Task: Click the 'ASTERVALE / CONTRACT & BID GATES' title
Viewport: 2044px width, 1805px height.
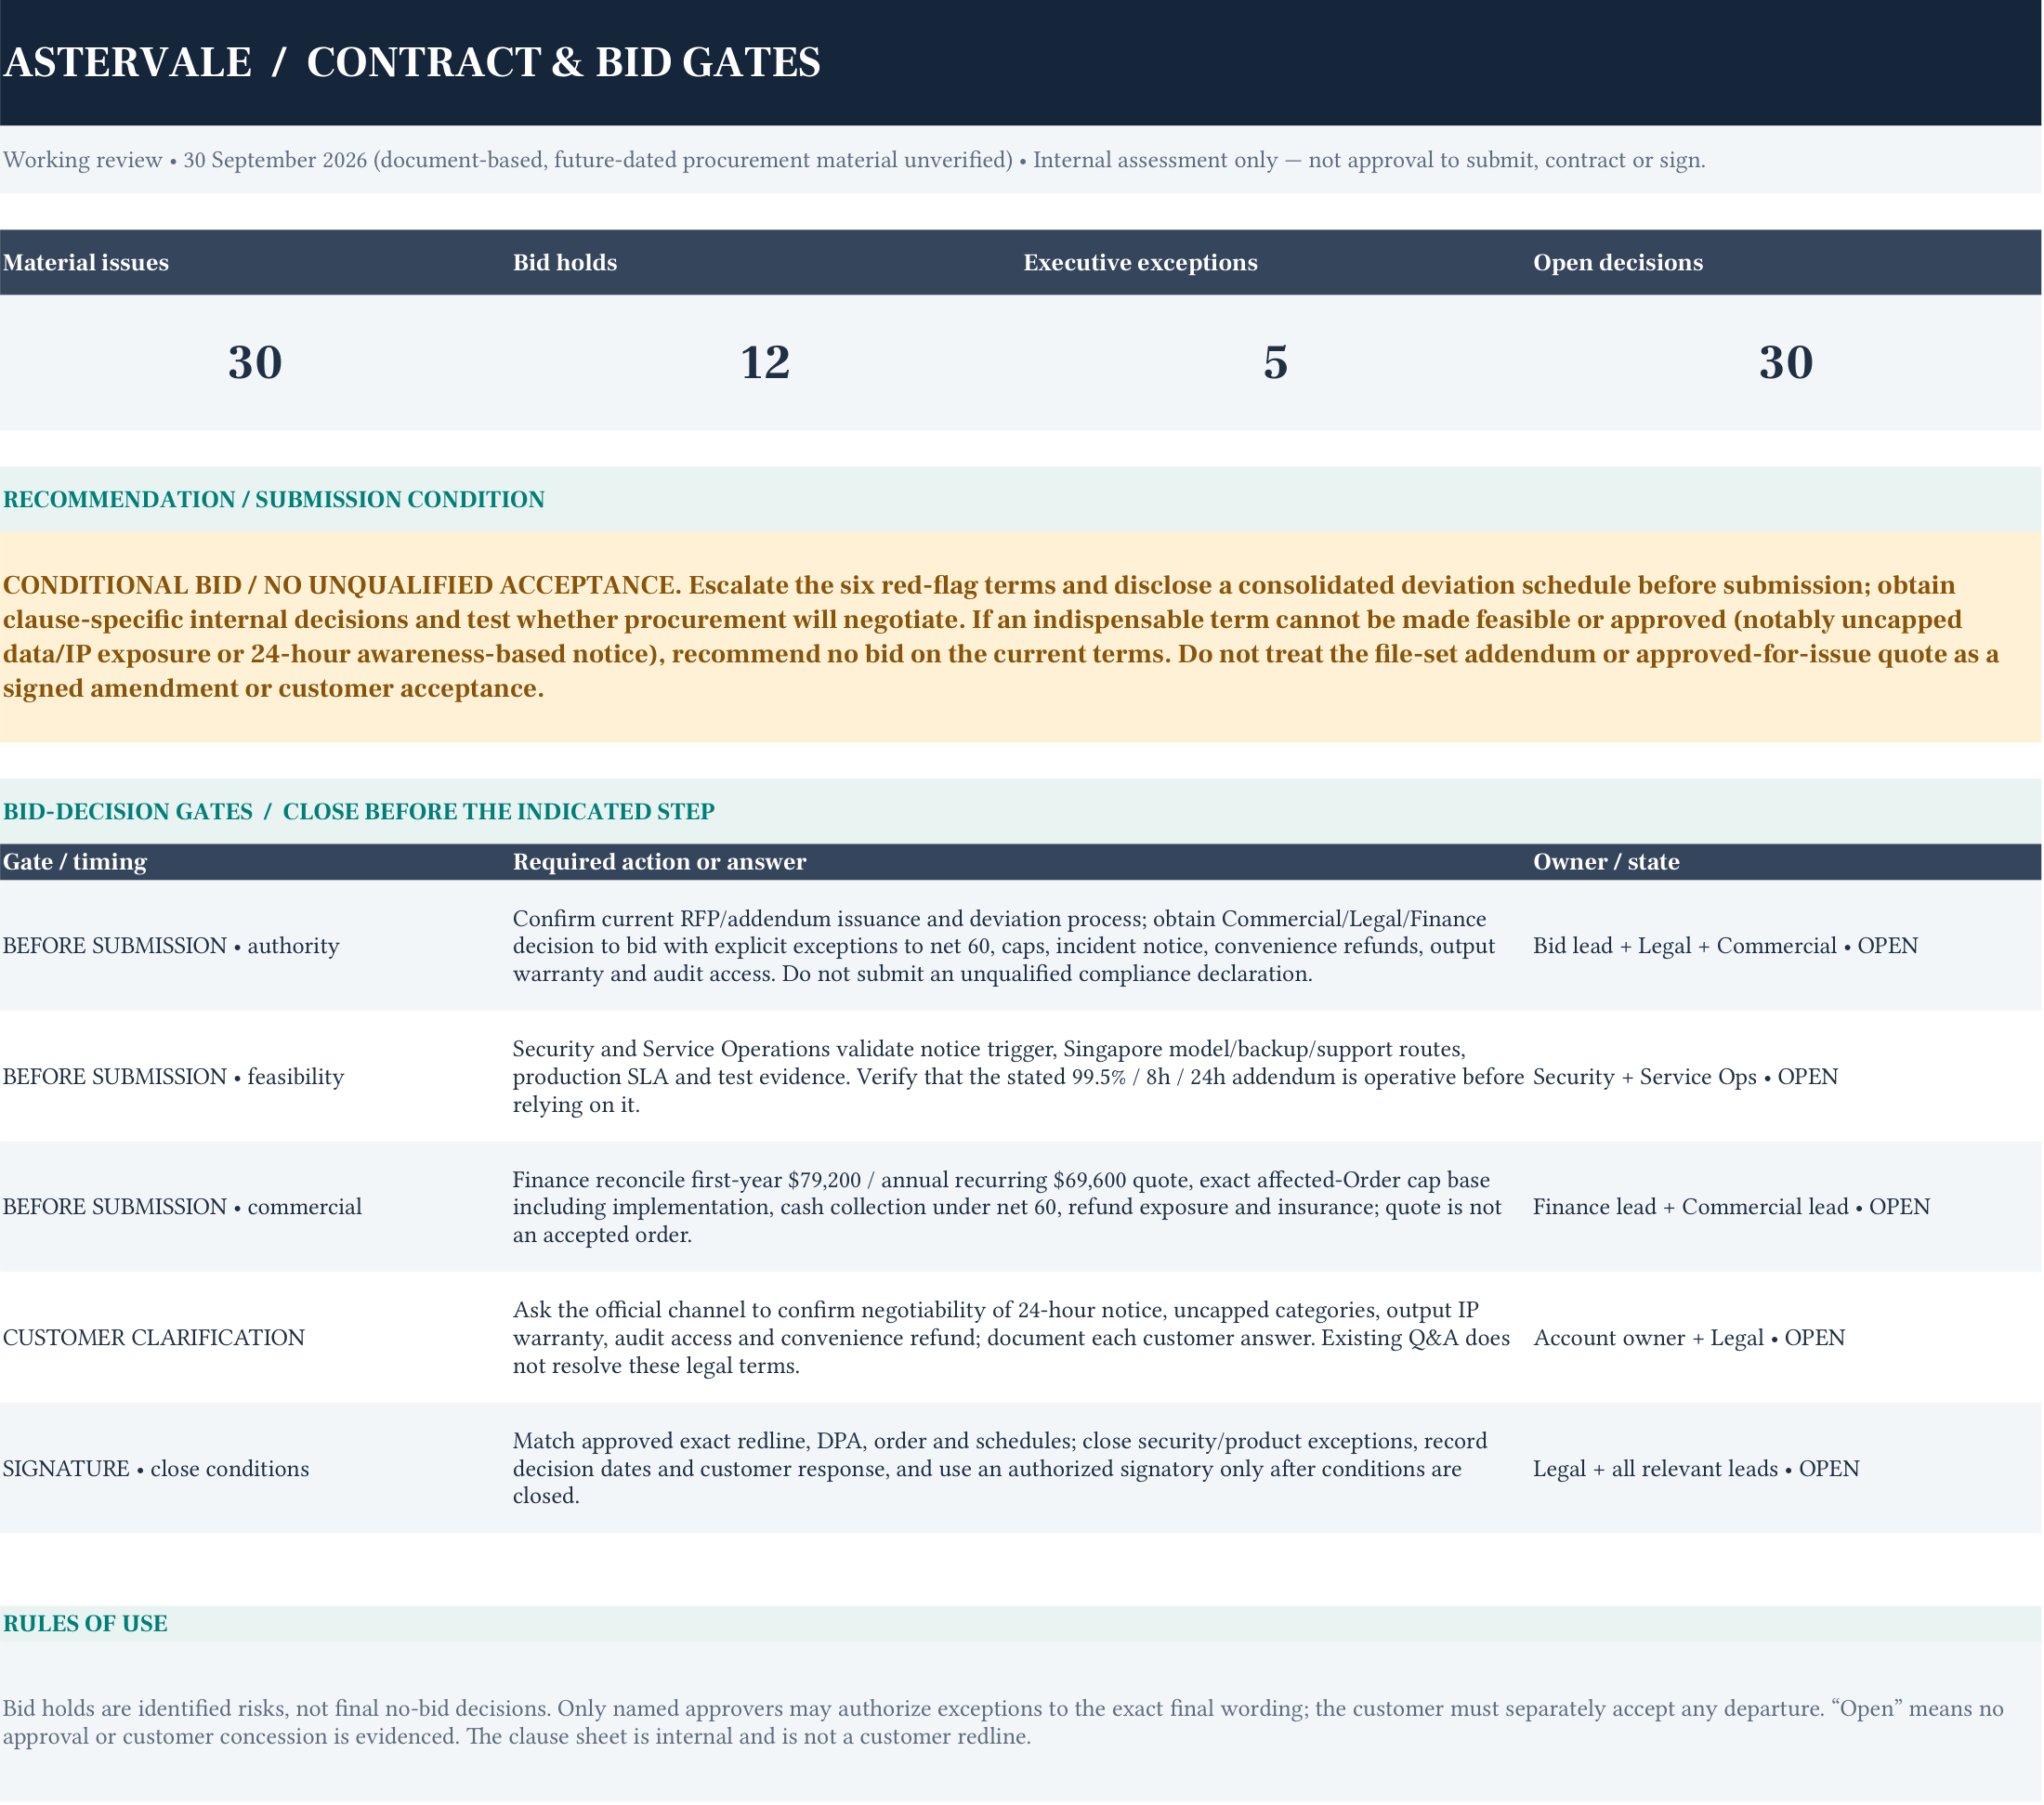Action: tap(412, 62)
